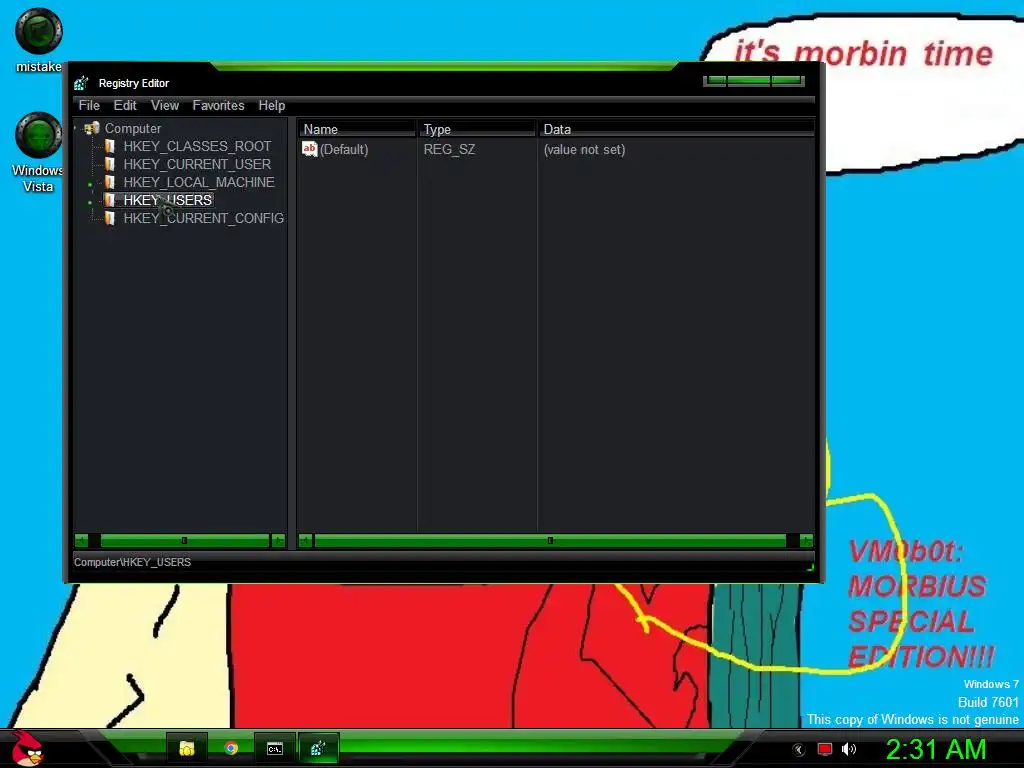Launch Chrome from the taskbar
Image resolution: width=1024 pixels, height=768 pixels.
(x=231, y=748)
